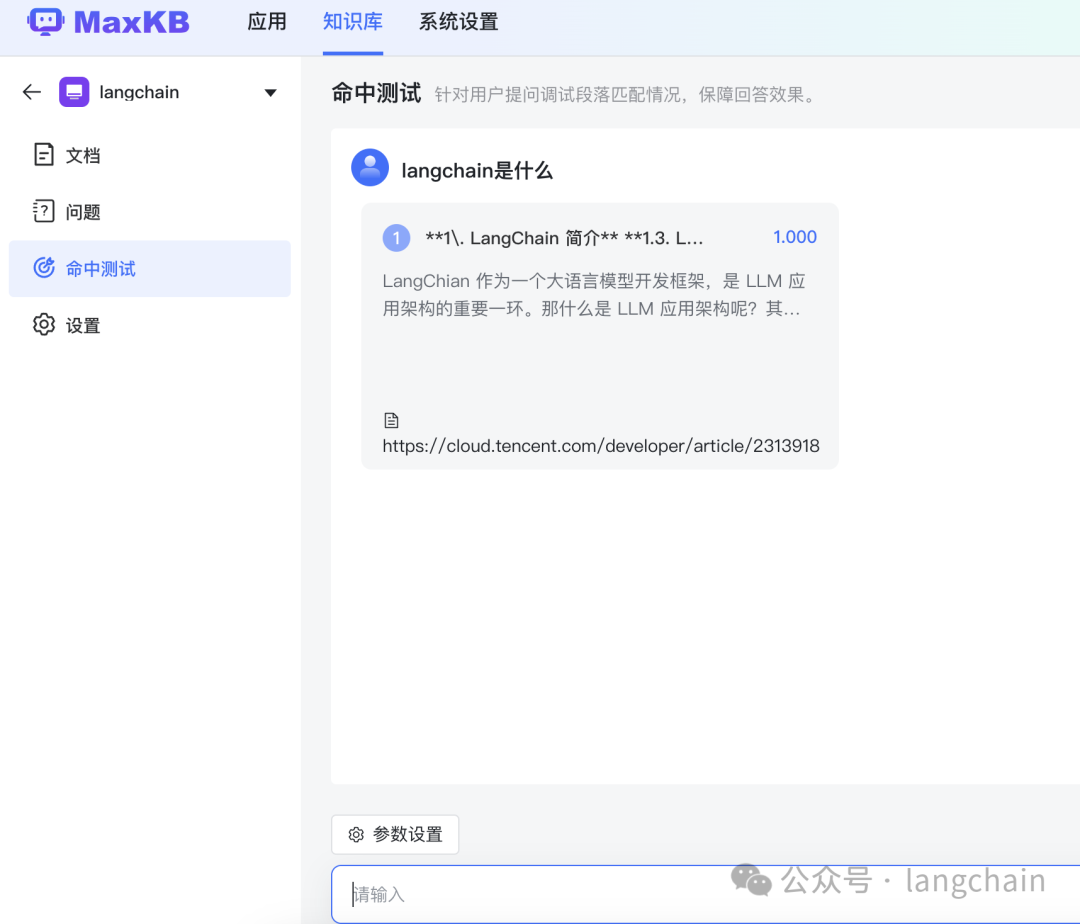Open the cloud.tencent.com source article link

click(x=601, y=446)
